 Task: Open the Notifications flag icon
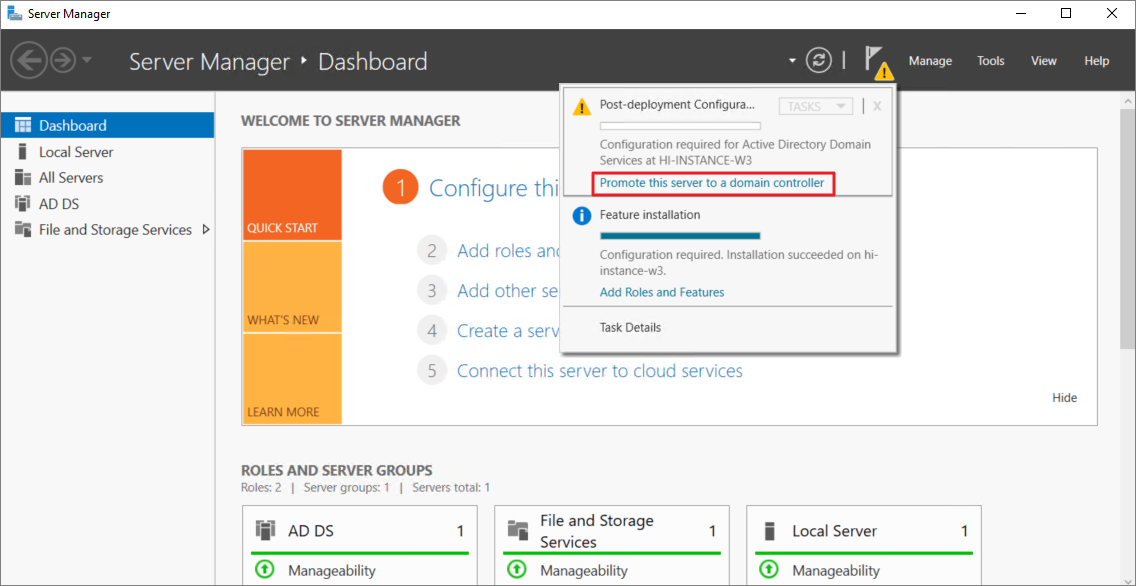click(877, 62)
